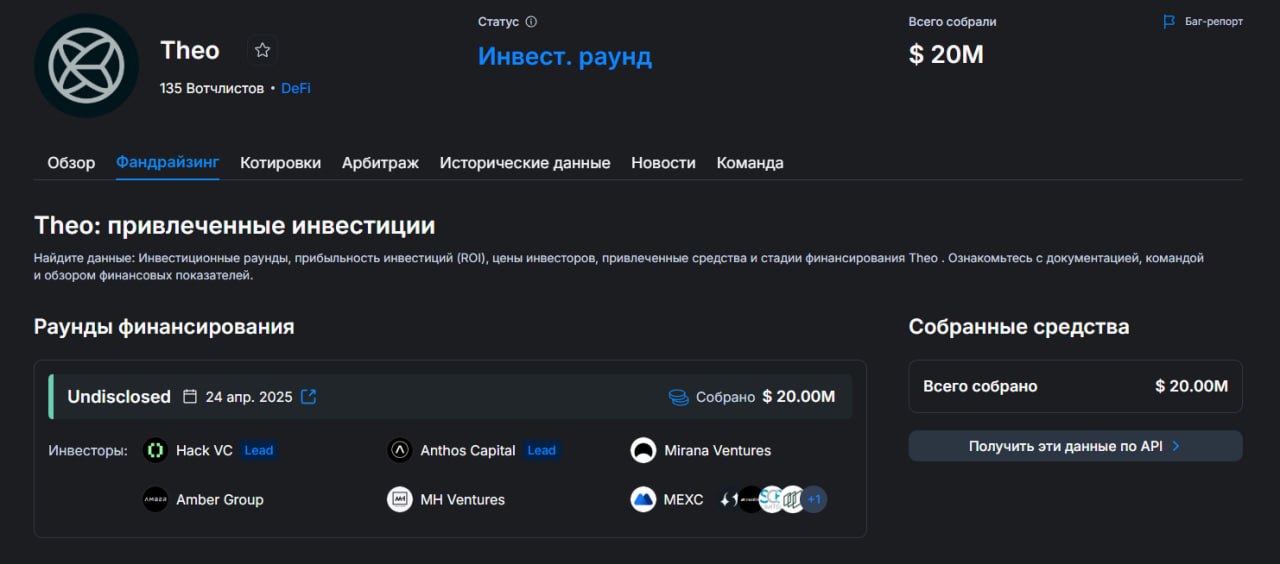This screenshot has height=564, width=1280.
Task: Open the Новости tab
Action: 663,163
